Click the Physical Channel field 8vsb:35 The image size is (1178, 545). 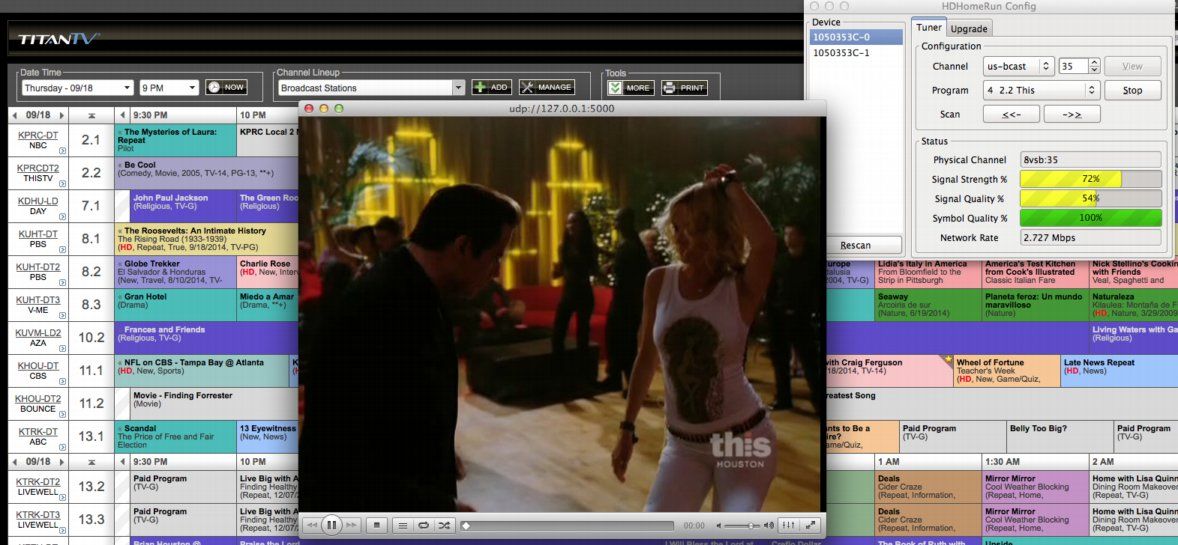click(x=1090, y=160)
